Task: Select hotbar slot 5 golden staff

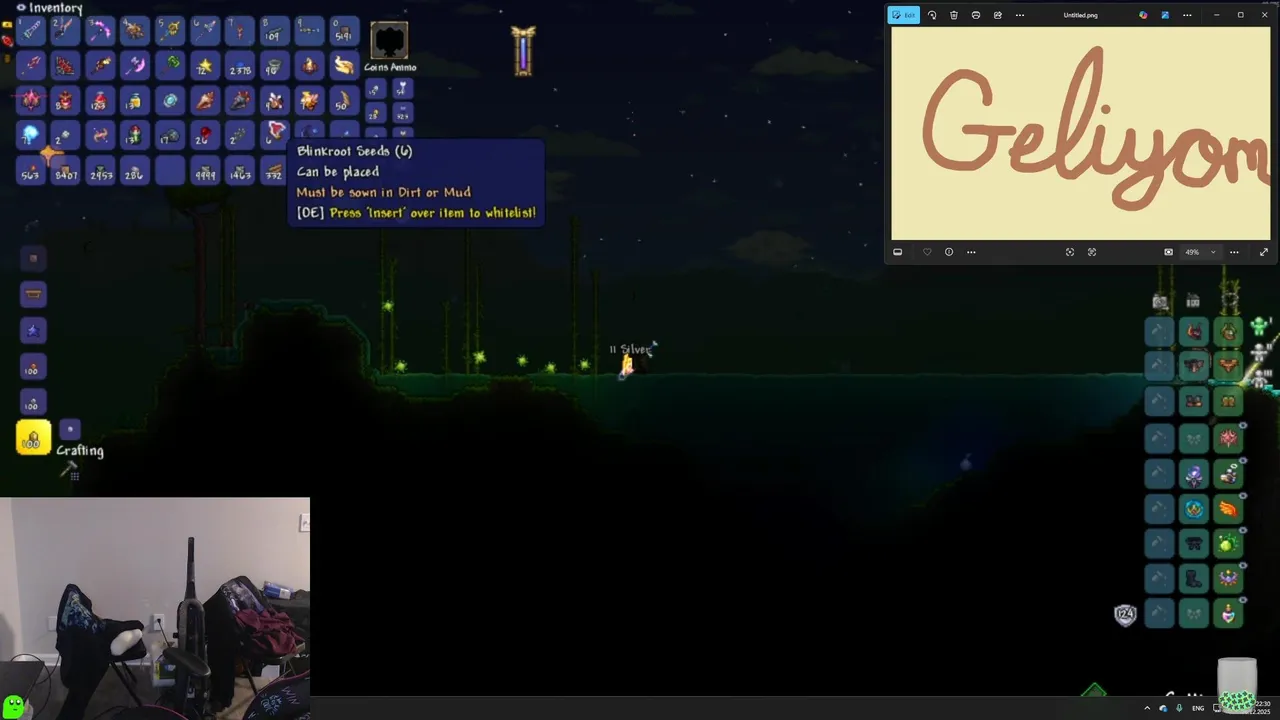Action: click(170, 32)
